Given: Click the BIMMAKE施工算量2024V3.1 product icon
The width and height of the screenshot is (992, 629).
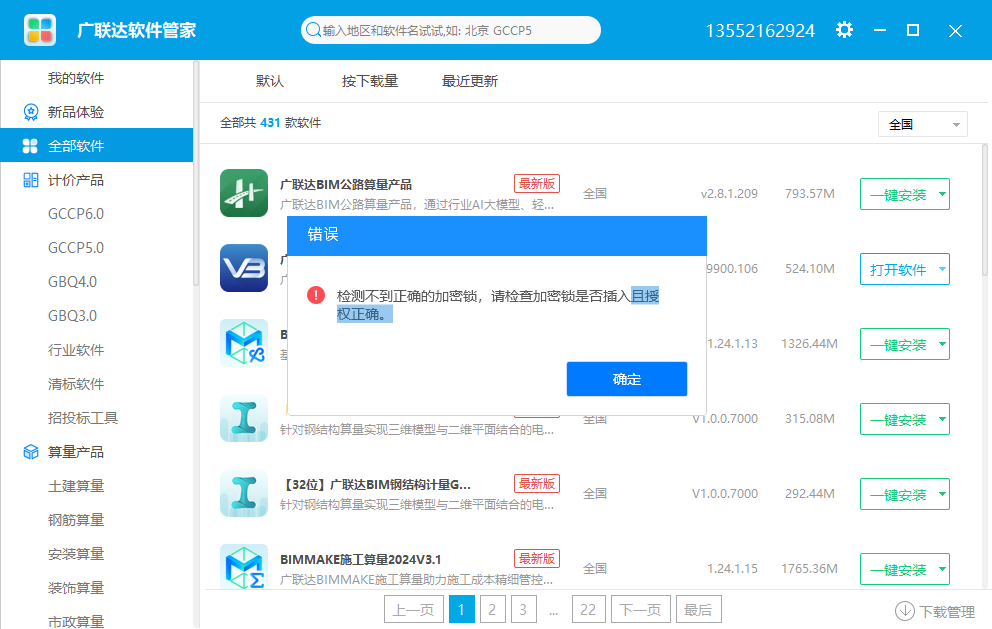Looking at the screenshot, I should coord(244,567).
